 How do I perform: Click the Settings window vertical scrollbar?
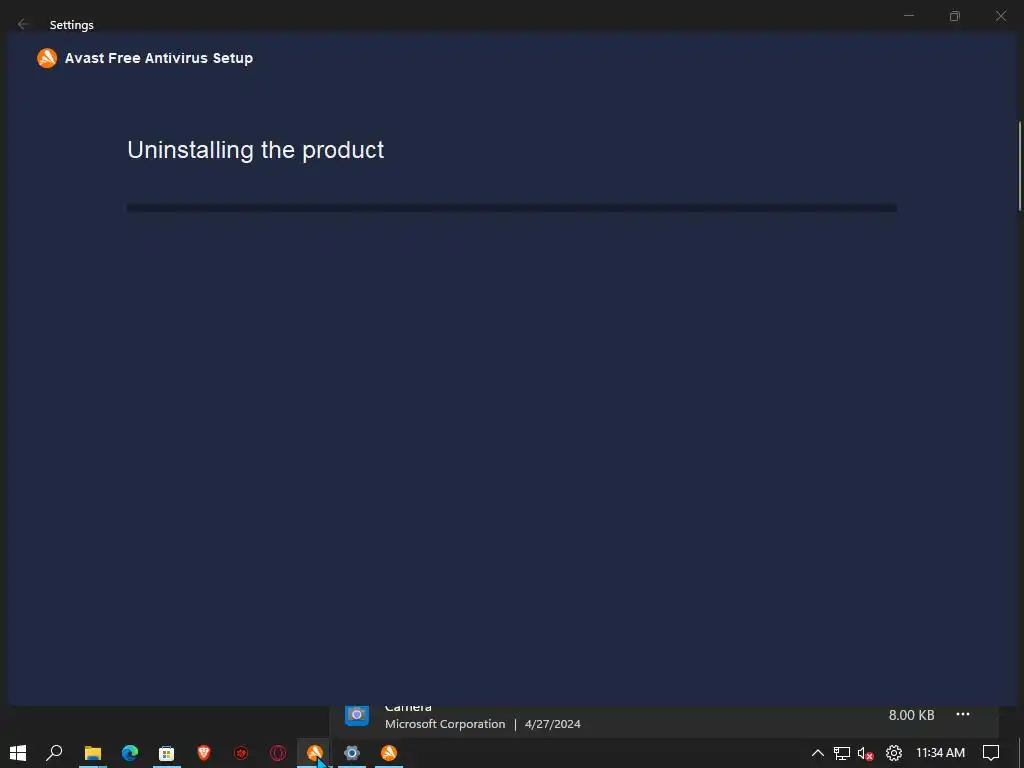pyautogui.click(x=1019, y=166)
